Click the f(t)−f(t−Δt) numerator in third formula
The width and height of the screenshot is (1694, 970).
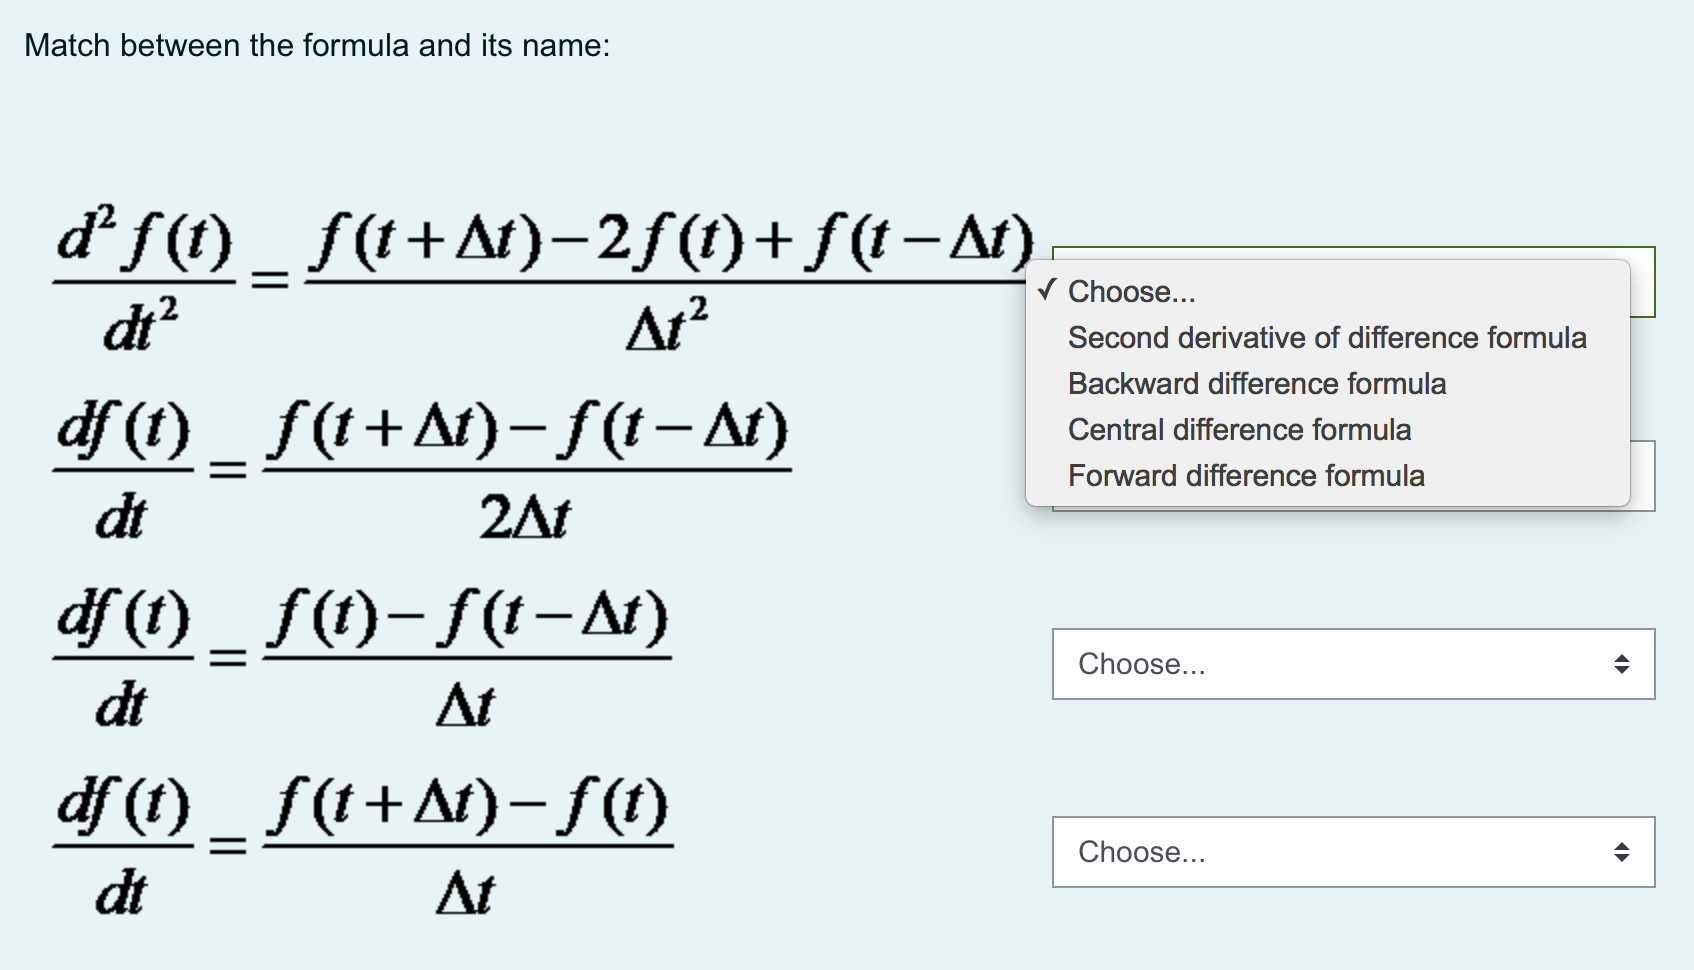point(467,620)
